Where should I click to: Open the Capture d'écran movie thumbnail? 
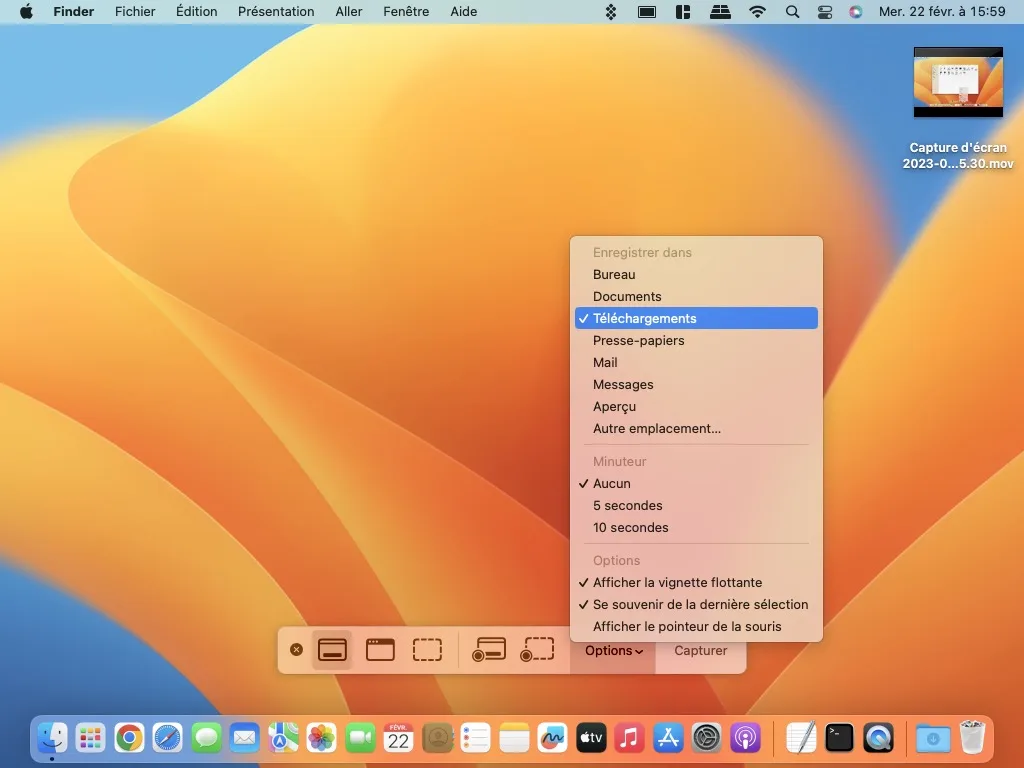[957, 82]
